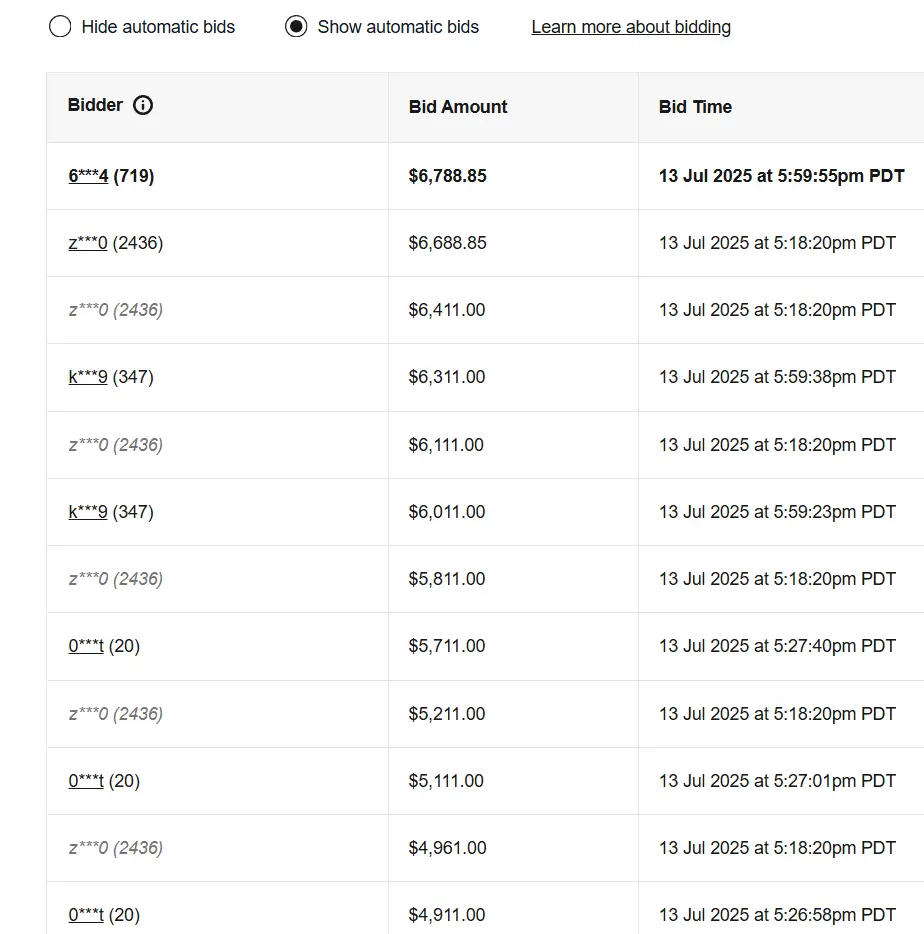
Task: Click the Bidder column header text
Action: (x=95, y=105)
